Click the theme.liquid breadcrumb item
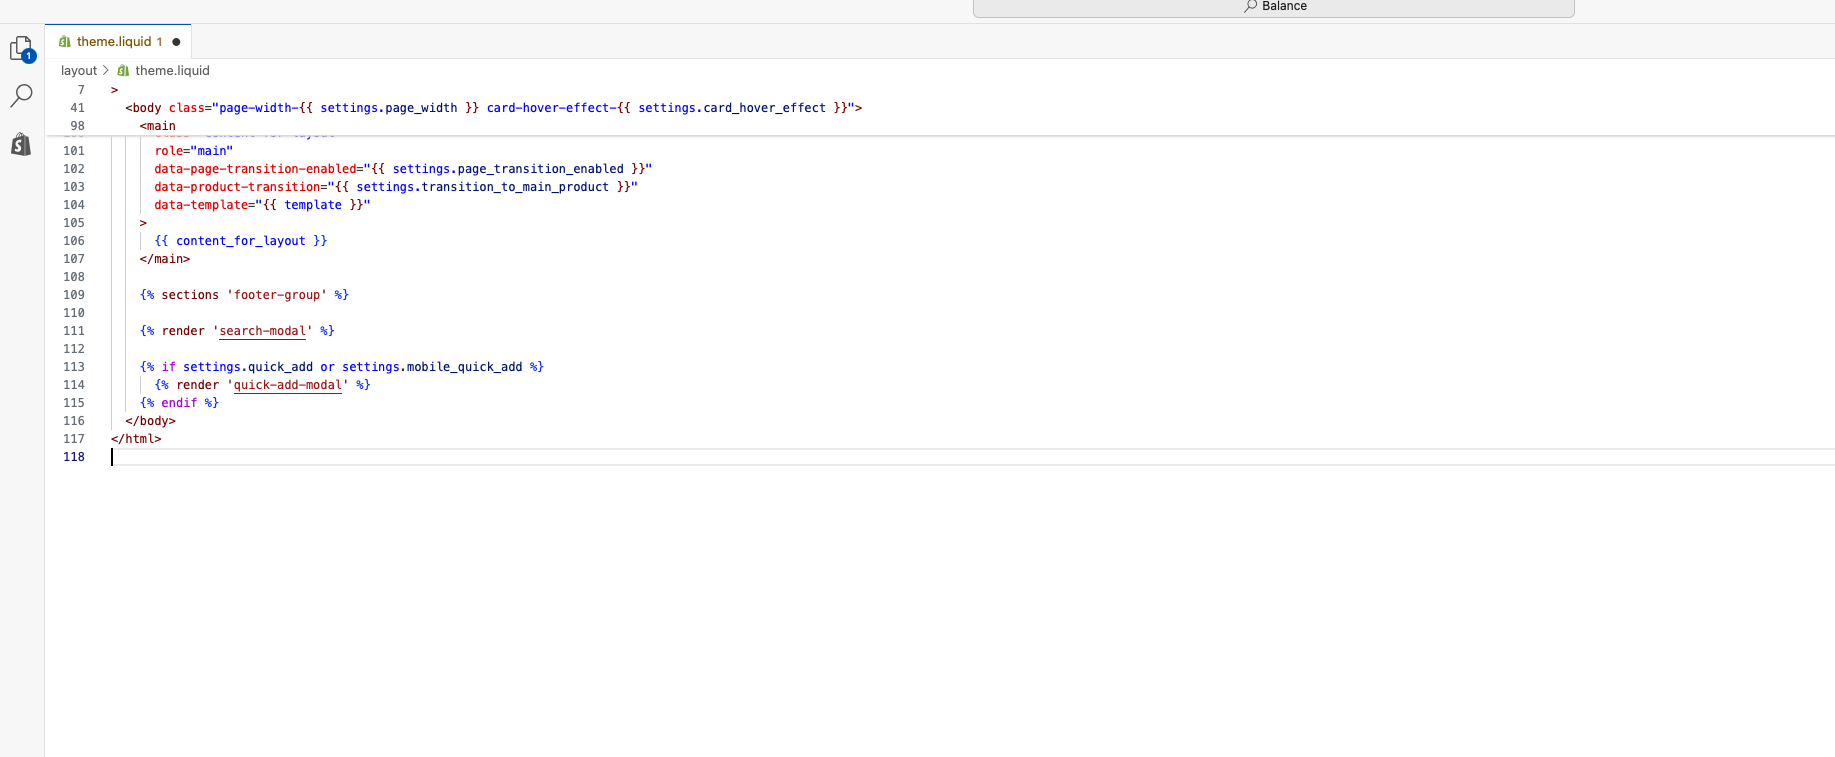 tap(172, 70)
